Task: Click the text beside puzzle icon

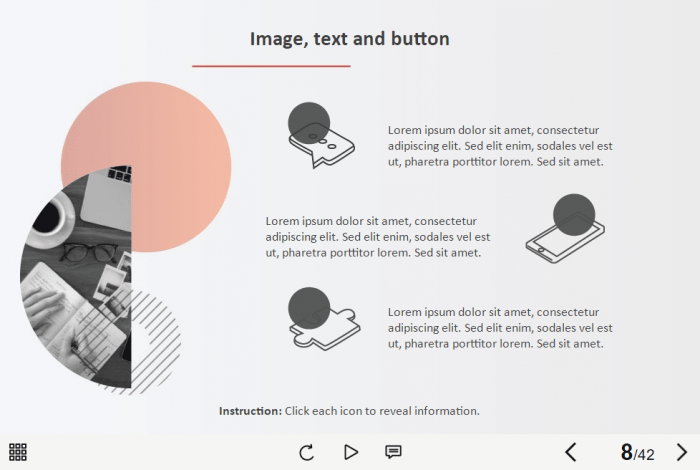Action: click(x=500, y=328)
